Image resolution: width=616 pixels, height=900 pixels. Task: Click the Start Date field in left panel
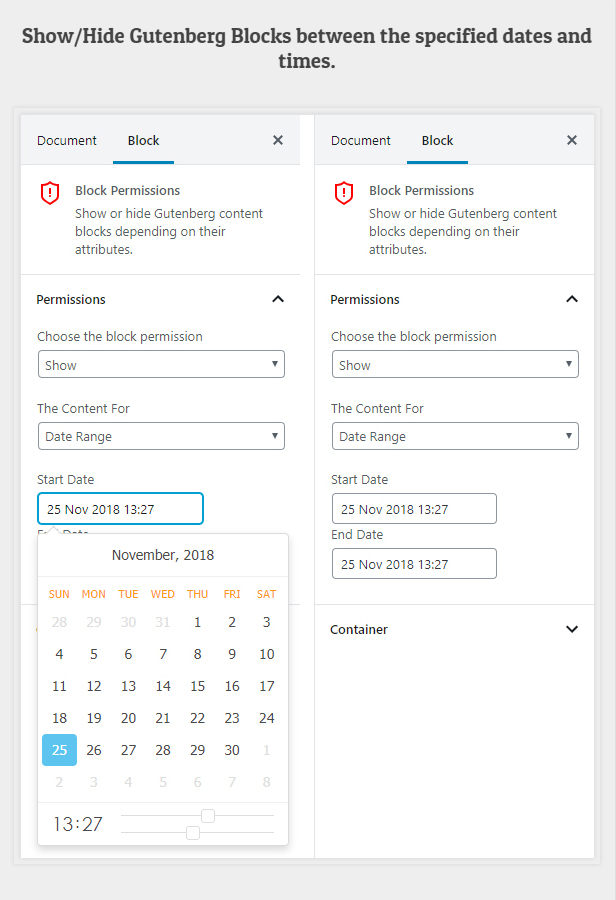tap(120, 509)
